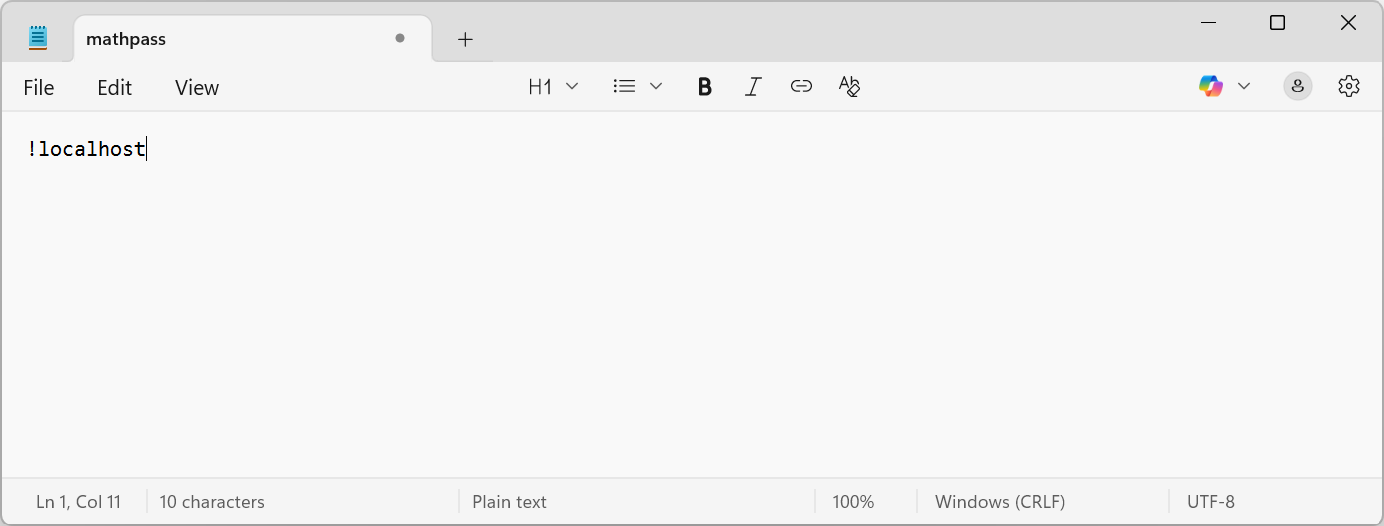Click in the text editing area
Viewport: 1384px width, 526px height.
(690, 300)
